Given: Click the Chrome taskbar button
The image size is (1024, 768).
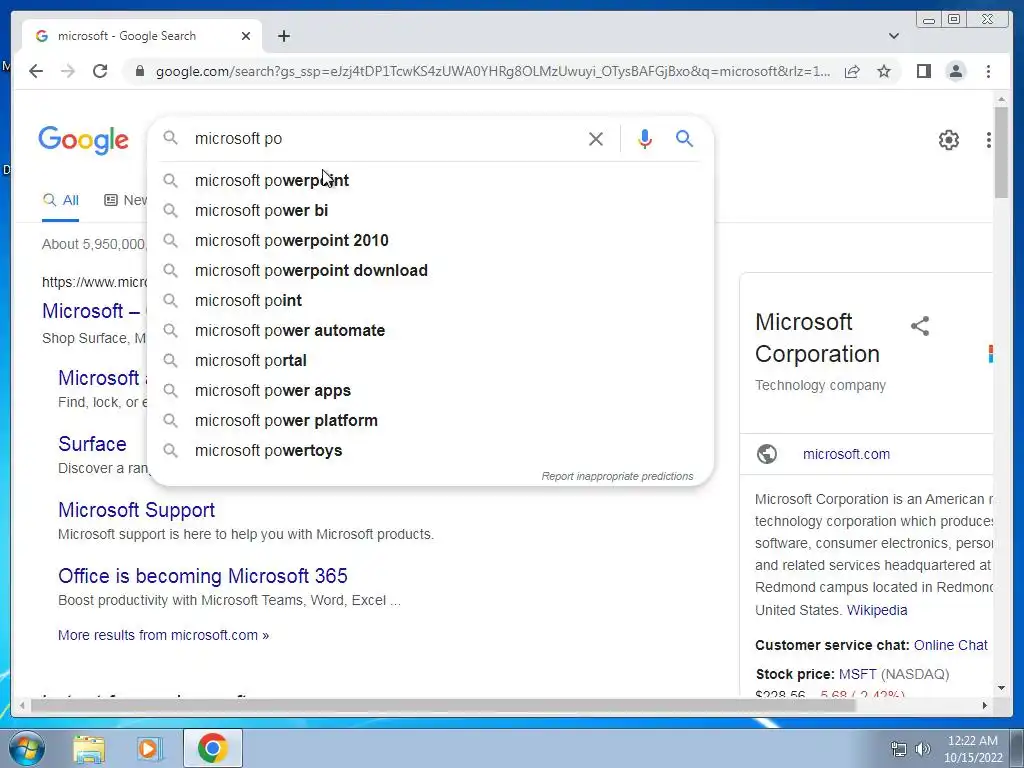Looking at the screenshot, I should (x=212, y=748).
